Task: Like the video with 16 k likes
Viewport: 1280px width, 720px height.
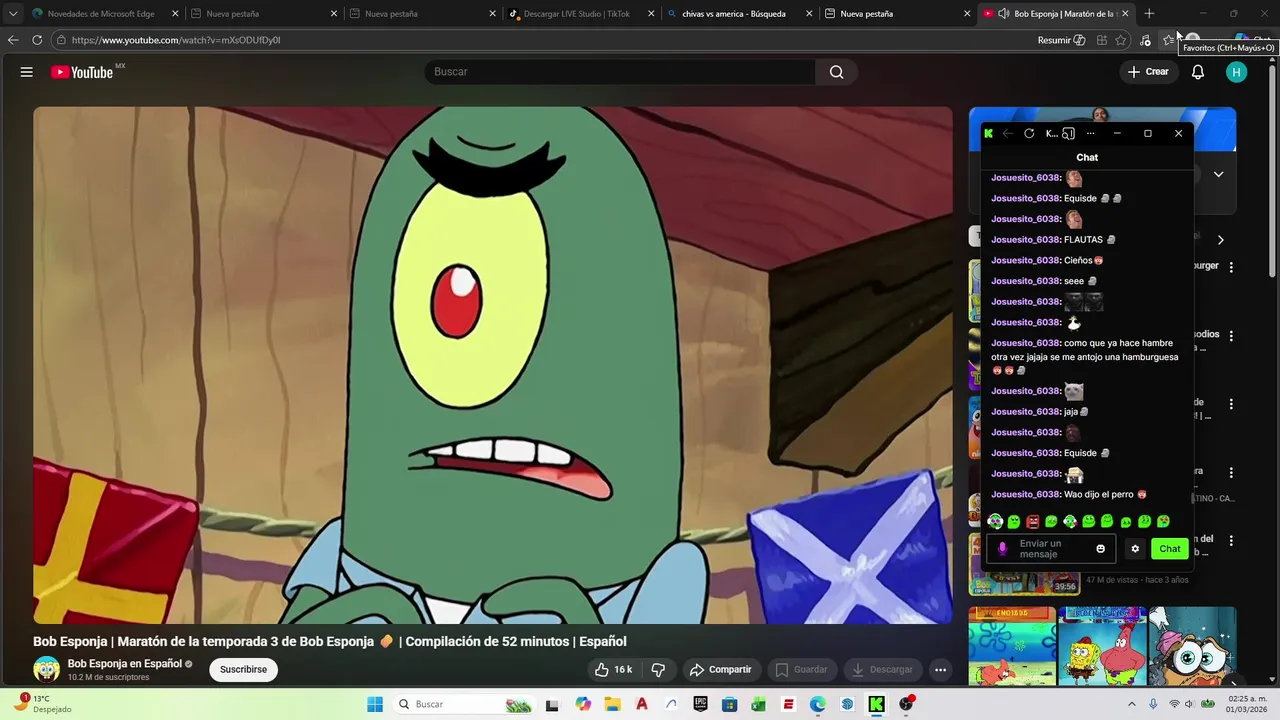Action: [x=614, y=670]
